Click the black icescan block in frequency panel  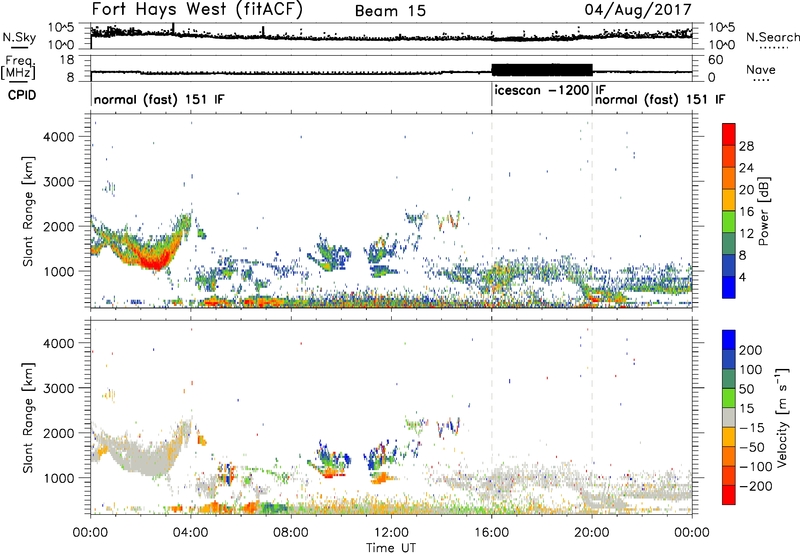tap(541, 70)
